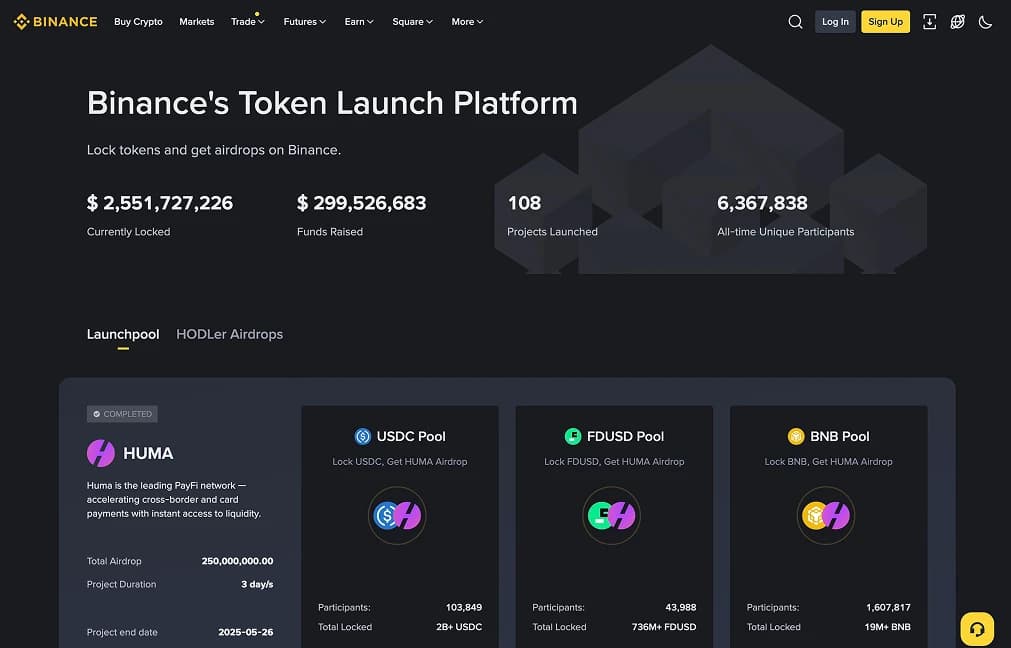Click the Log In button
Image resolution: width=1011 pixels, height=648 pixels.
pos(835,22)
